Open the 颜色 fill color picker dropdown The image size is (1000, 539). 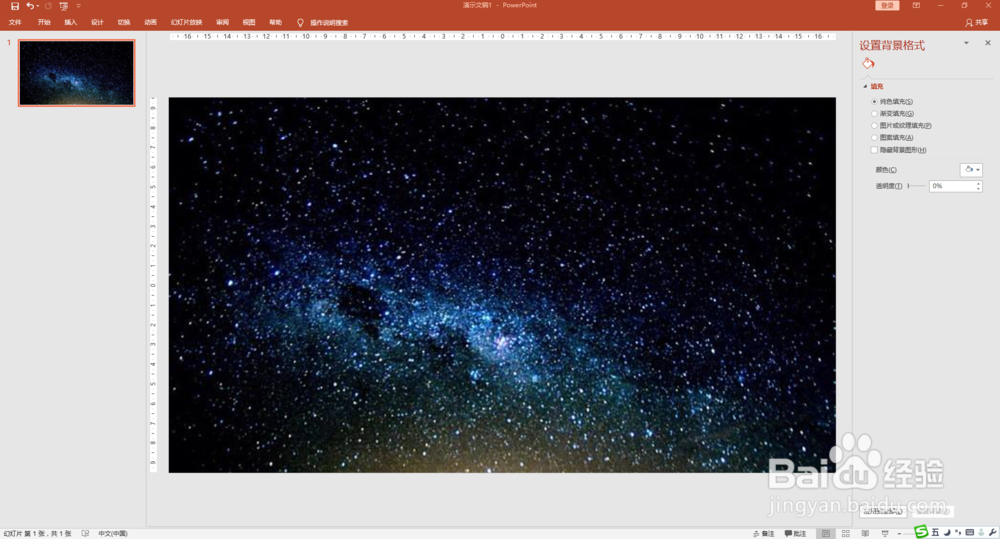pyautogui.click(x=971, y=170)
